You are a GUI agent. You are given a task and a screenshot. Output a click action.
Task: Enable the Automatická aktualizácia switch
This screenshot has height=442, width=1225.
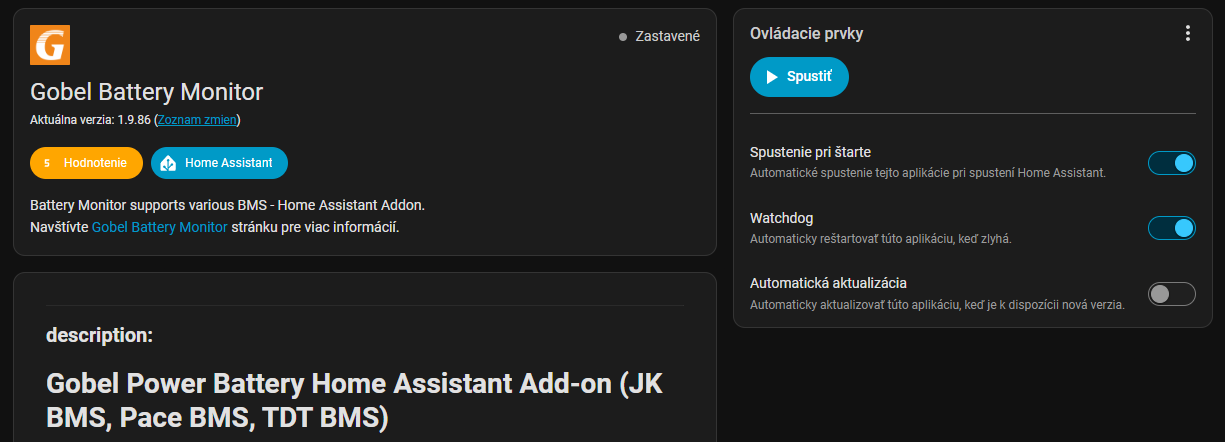1172,294
